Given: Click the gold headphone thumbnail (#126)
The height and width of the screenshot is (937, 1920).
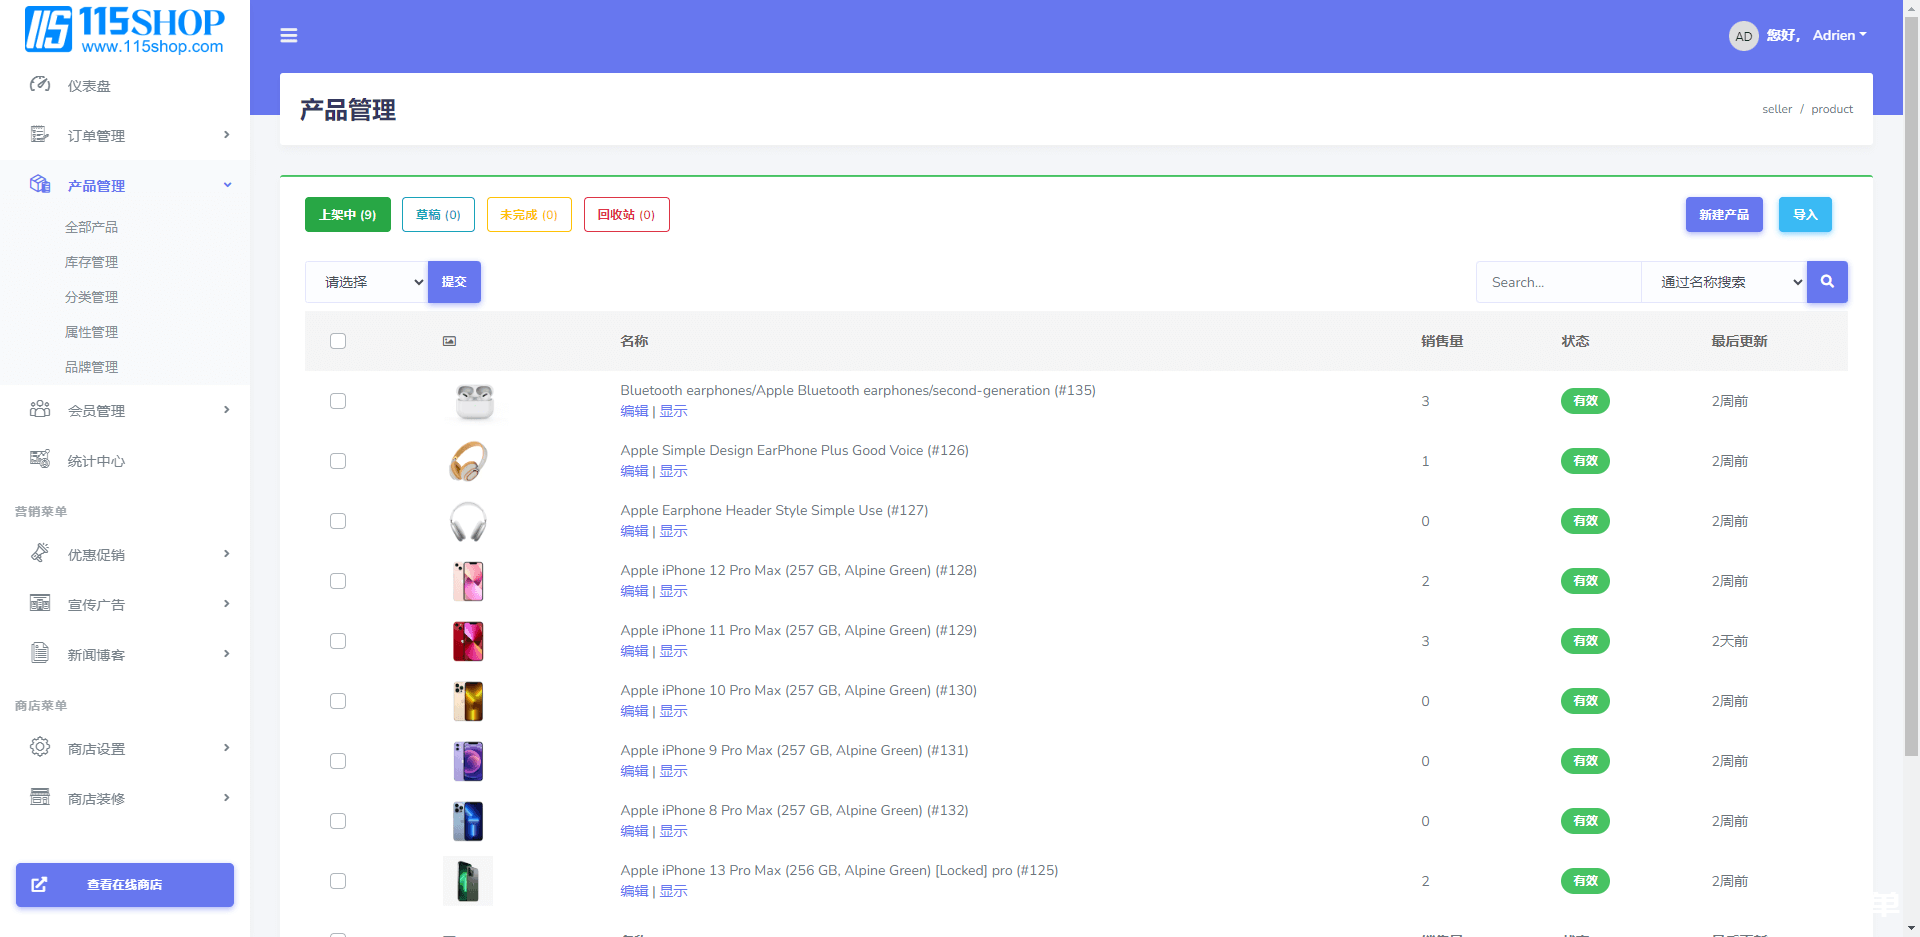Looking at the screenshot, I should (x=468, y=461).
